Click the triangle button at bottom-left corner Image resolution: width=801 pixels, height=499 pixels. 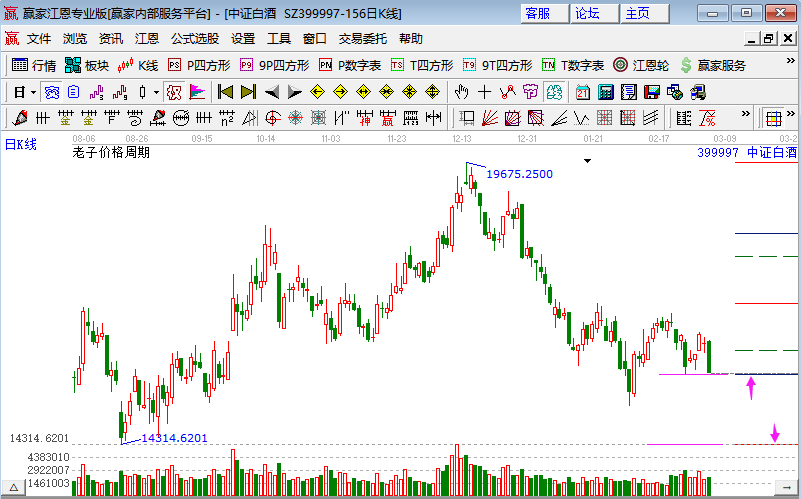coord(13,487)
